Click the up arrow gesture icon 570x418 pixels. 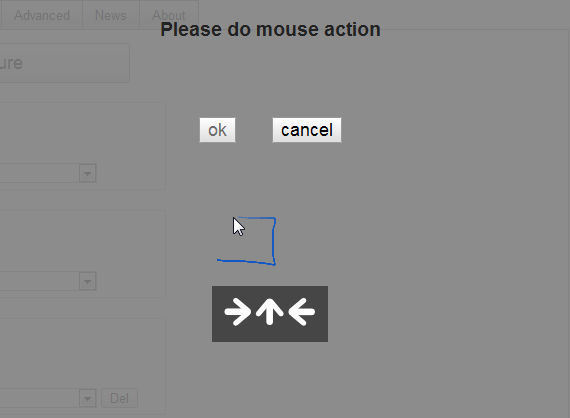click(269, 312)
